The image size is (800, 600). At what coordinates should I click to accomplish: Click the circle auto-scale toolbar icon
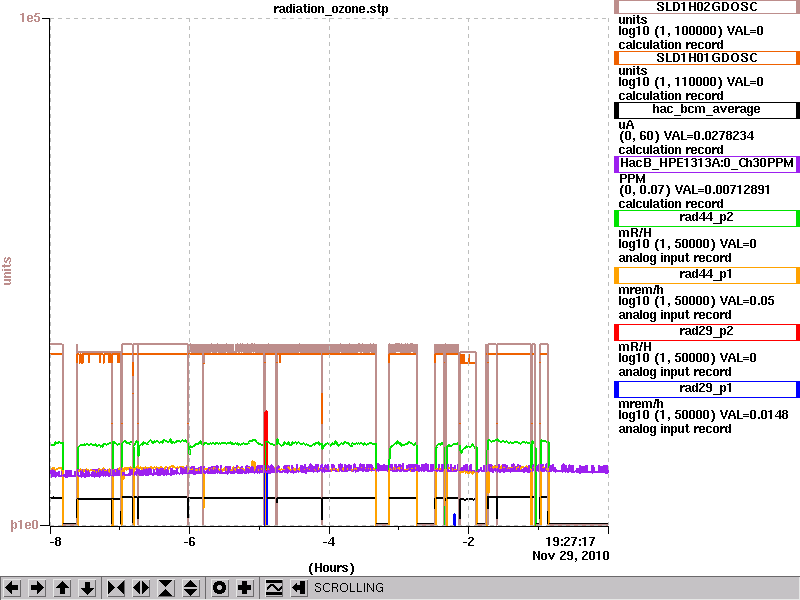[x=219, y=588]
